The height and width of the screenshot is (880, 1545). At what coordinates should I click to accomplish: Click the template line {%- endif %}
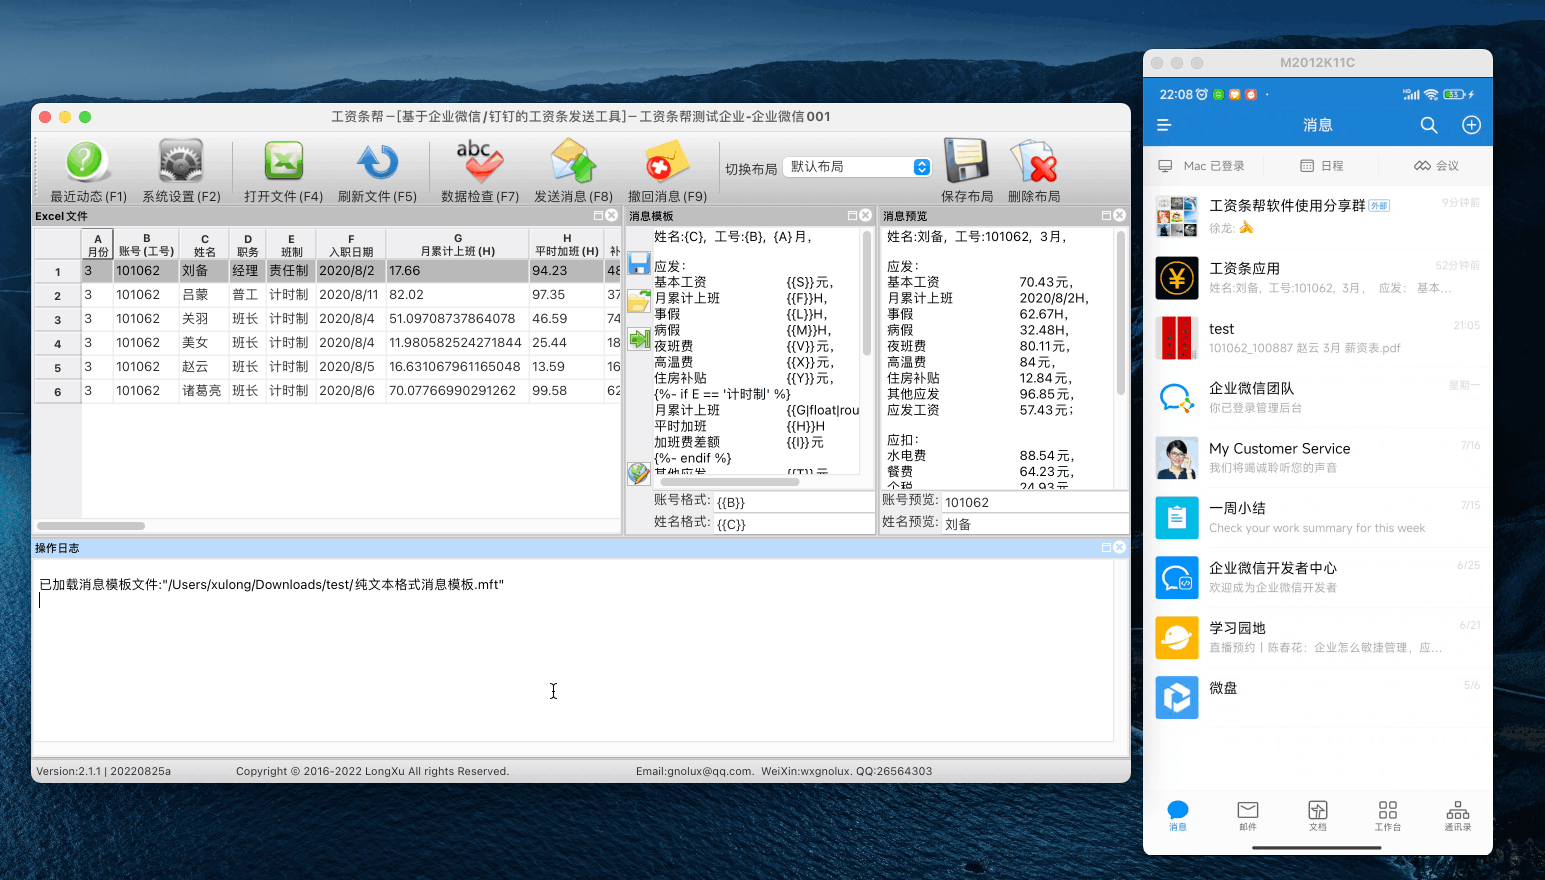tap(693, 458)
